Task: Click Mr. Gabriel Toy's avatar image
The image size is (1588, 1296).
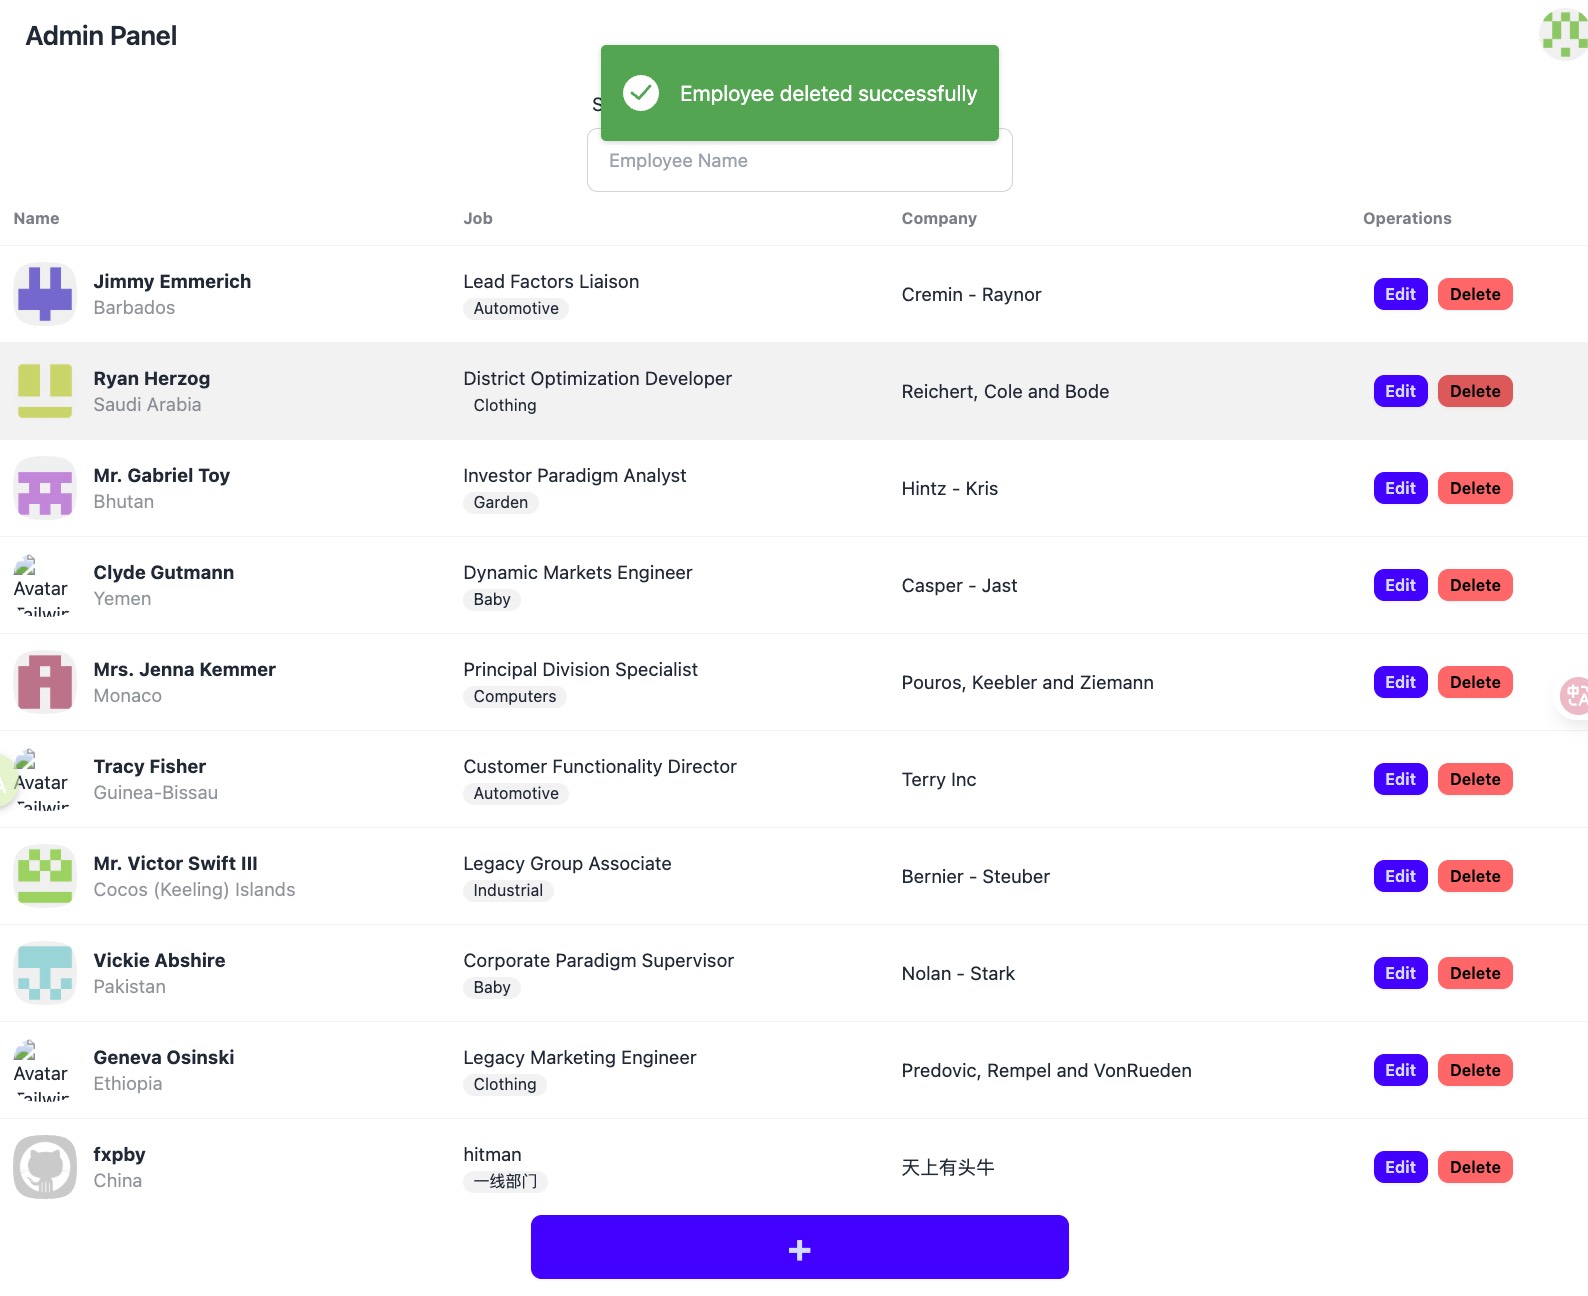Action: click(x=45, y=488)
